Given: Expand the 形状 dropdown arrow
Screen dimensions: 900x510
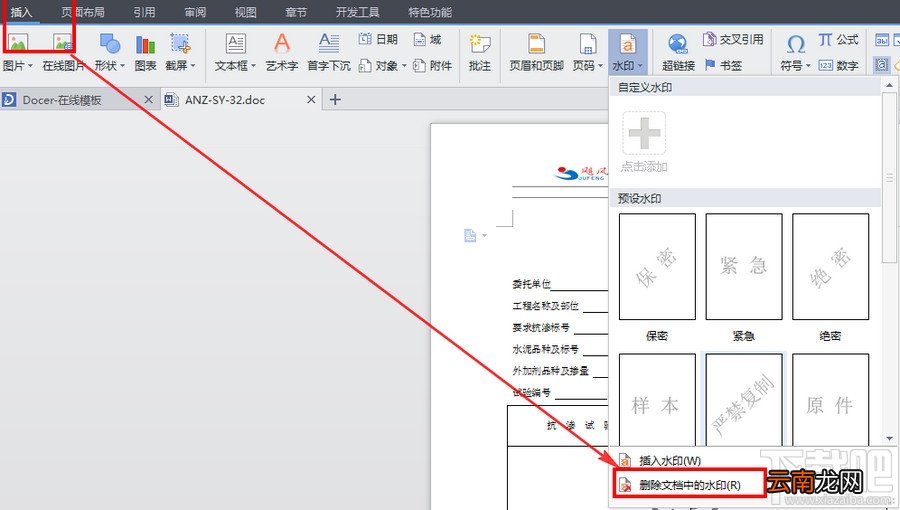Looking at the screenshot, I should (122, 65).
